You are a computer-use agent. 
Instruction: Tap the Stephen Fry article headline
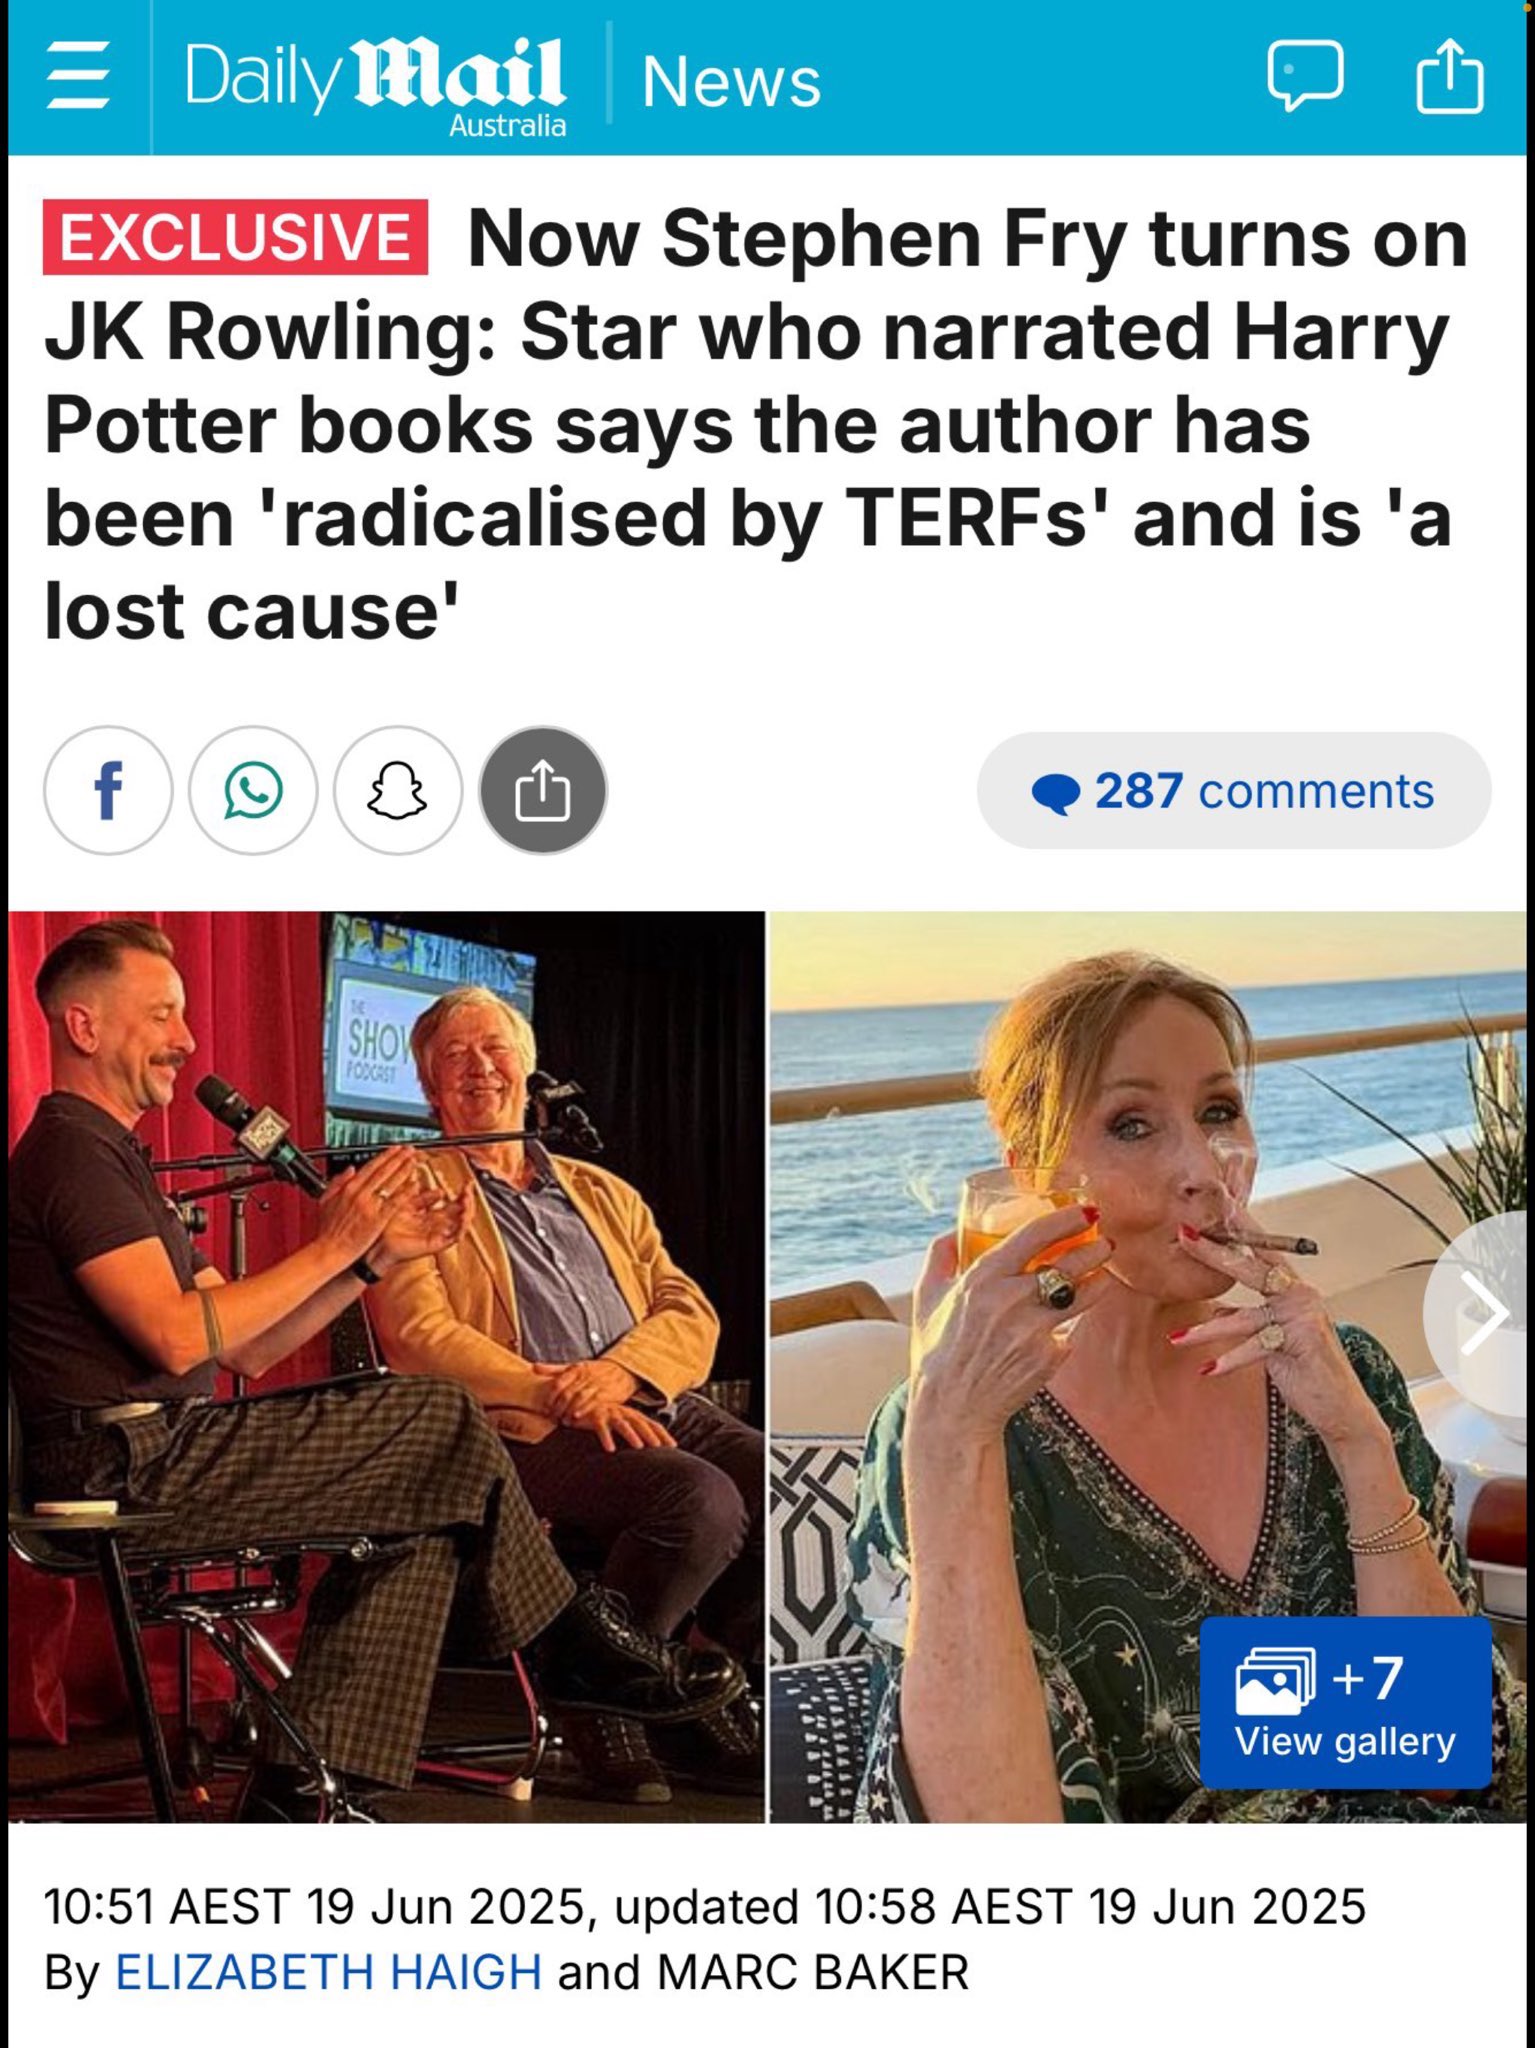coord(756,424)
